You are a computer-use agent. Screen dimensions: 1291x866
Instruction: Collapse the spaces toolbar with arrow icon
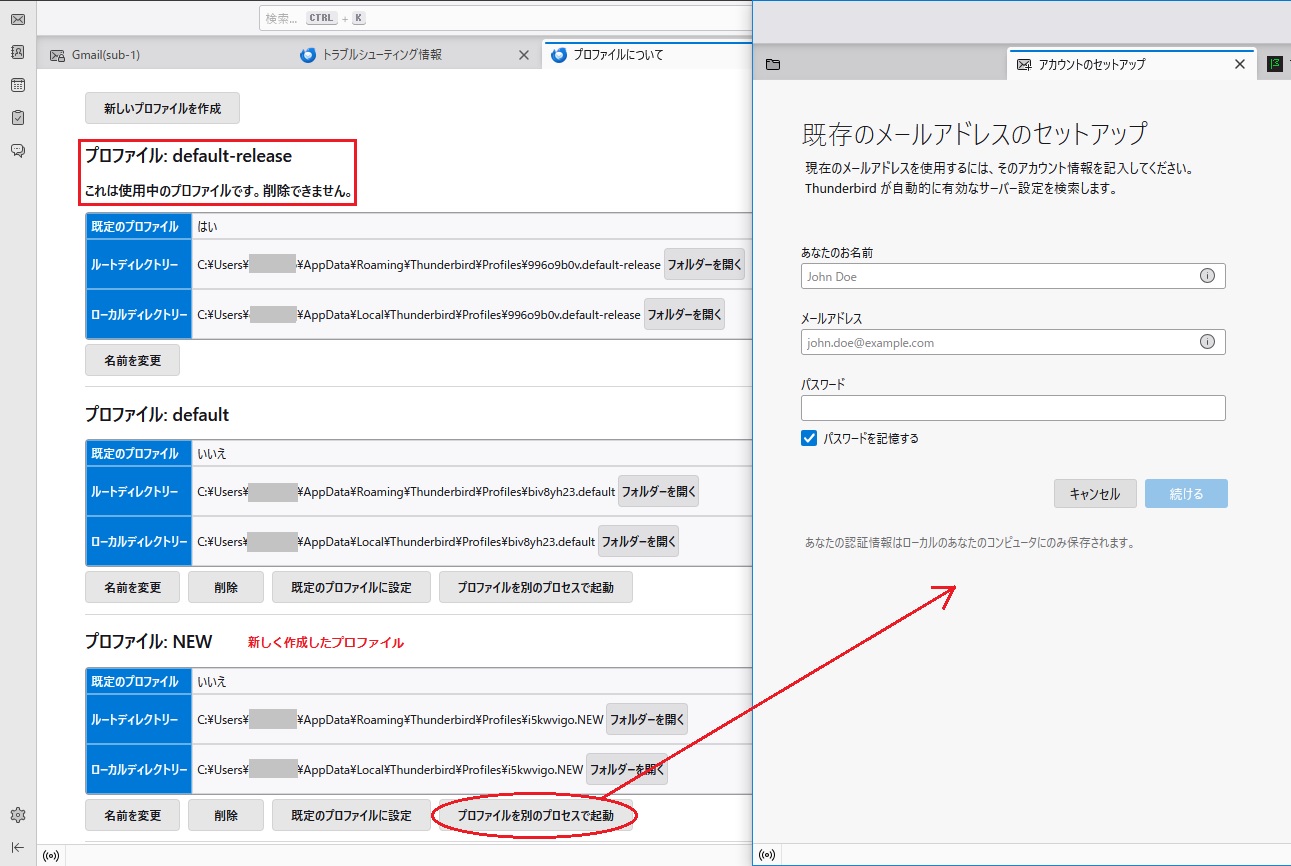pos(18,847)
